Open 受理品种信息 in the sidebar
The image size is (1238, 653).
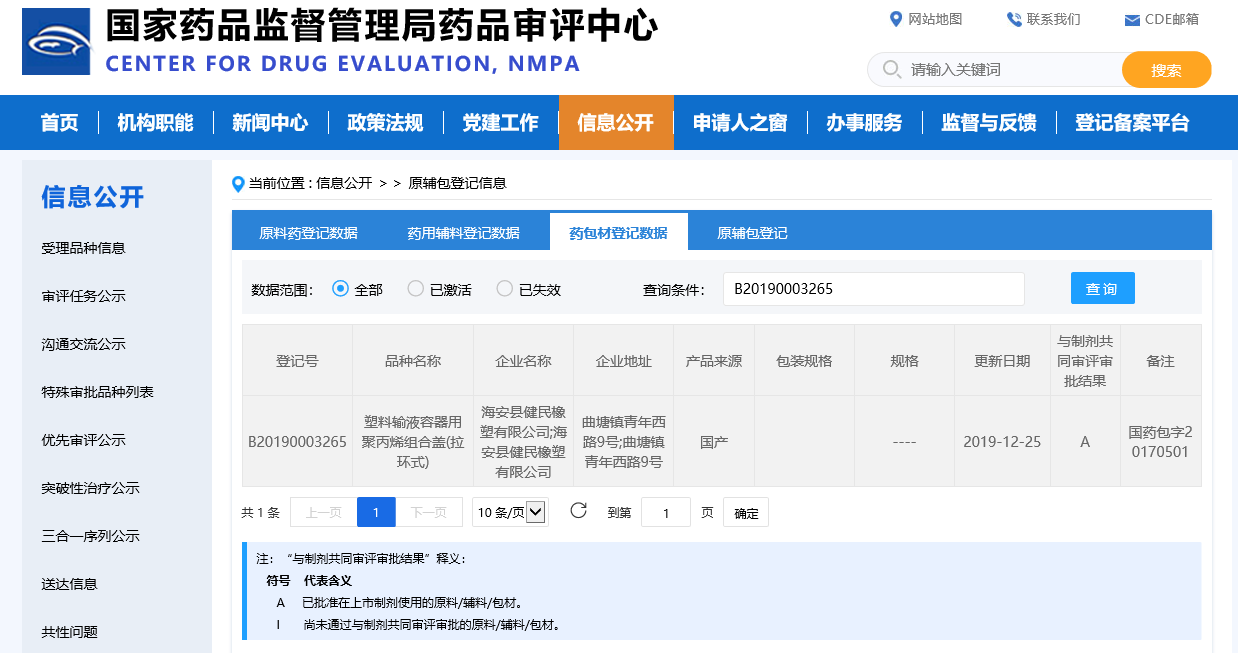[x=83, y=248]
